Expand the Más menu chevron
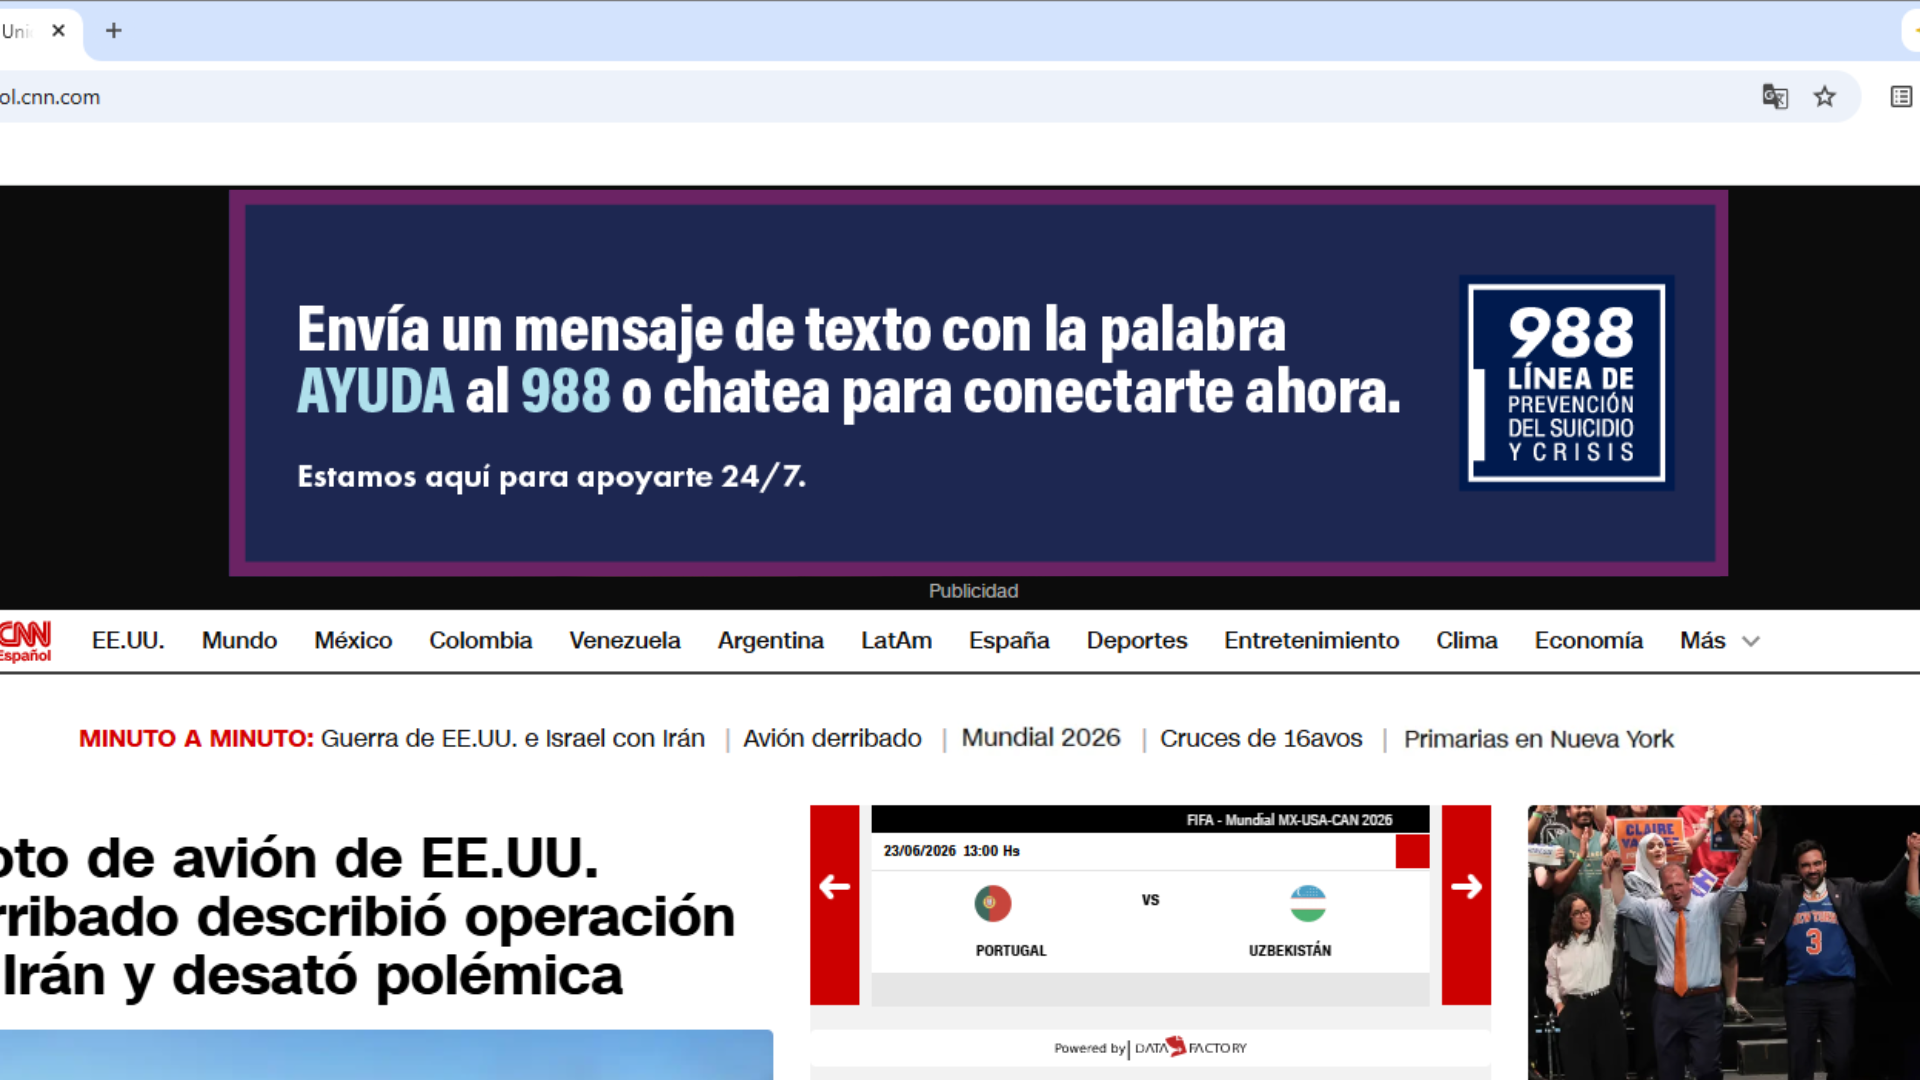Screen dimensions: 1920x1080 coord(1751,641)
